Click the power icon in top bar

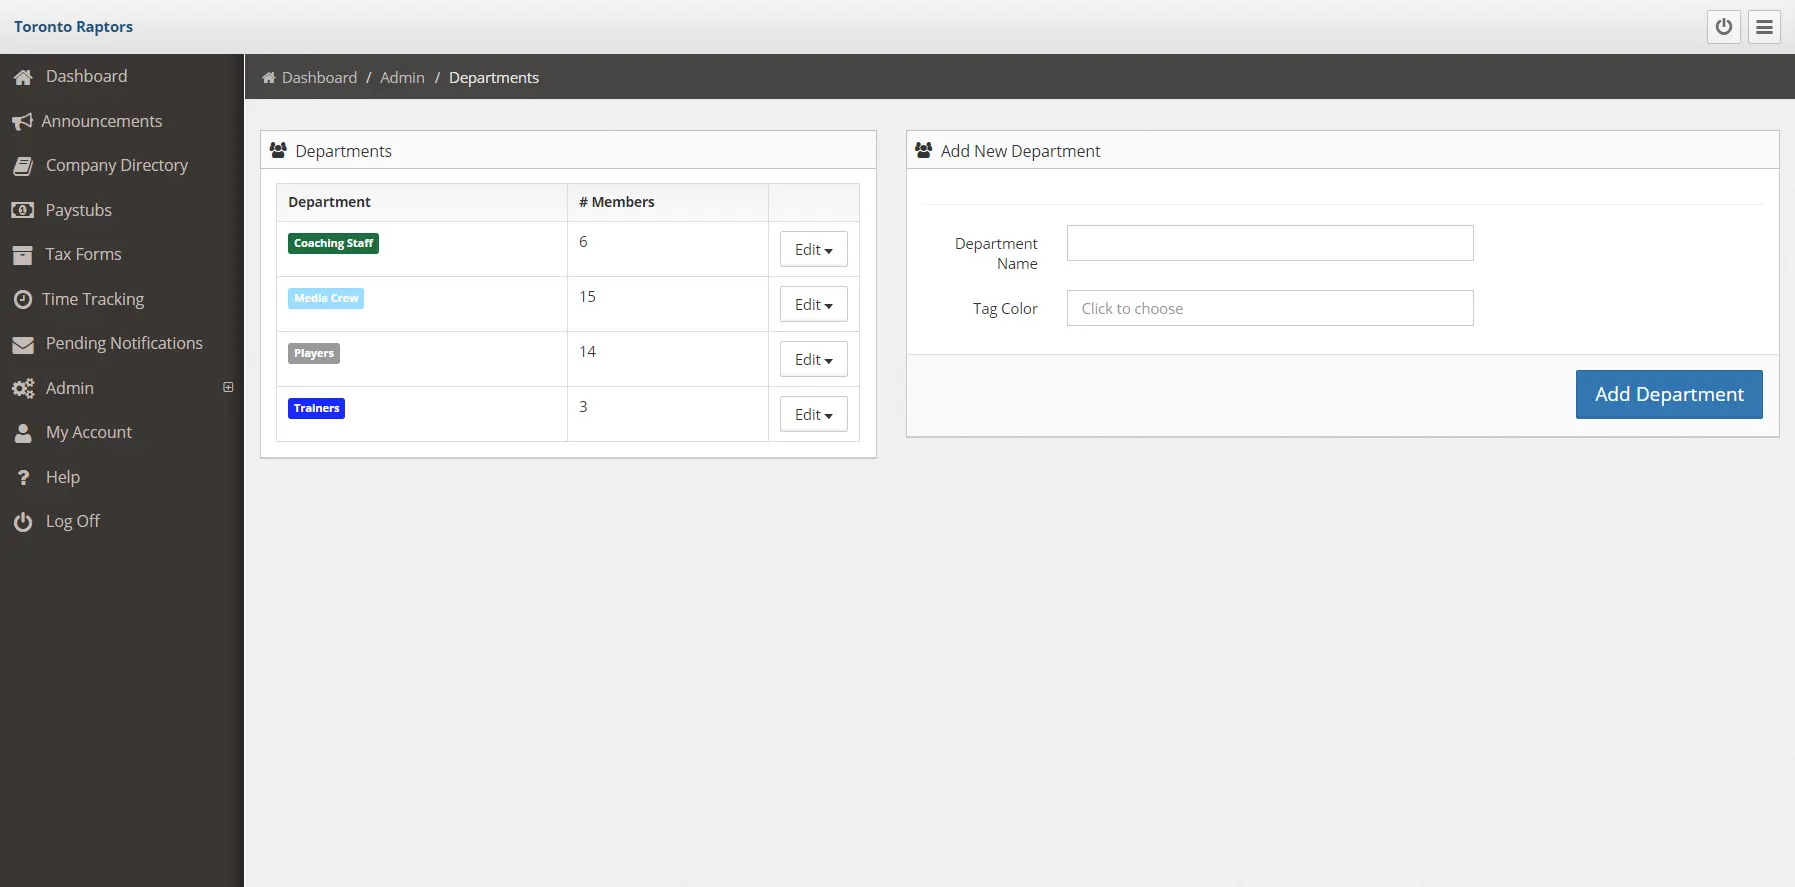[x=1723, y=27]
